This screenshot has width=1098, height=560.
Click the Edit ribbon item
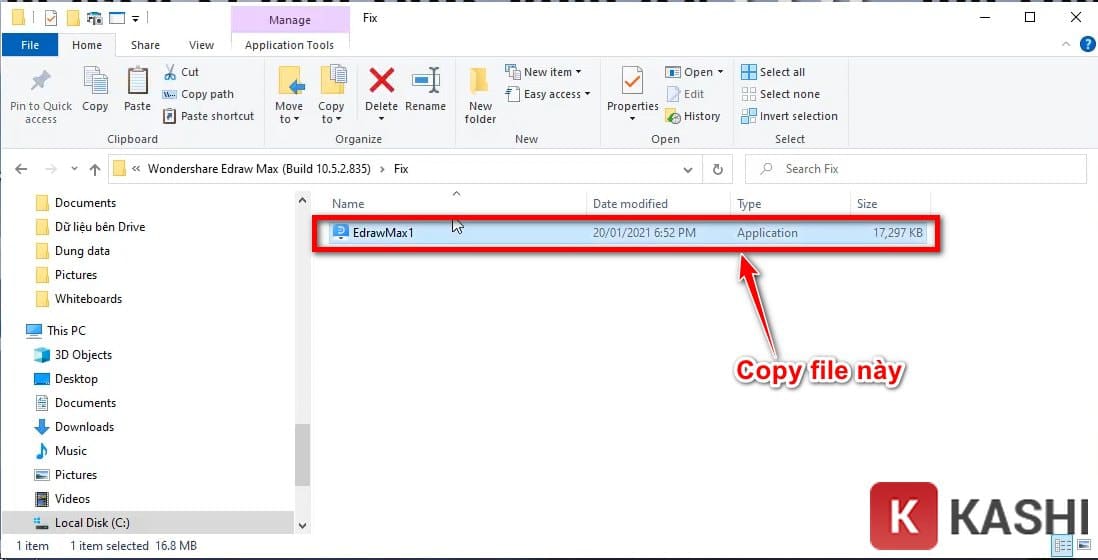coord(686,94)
